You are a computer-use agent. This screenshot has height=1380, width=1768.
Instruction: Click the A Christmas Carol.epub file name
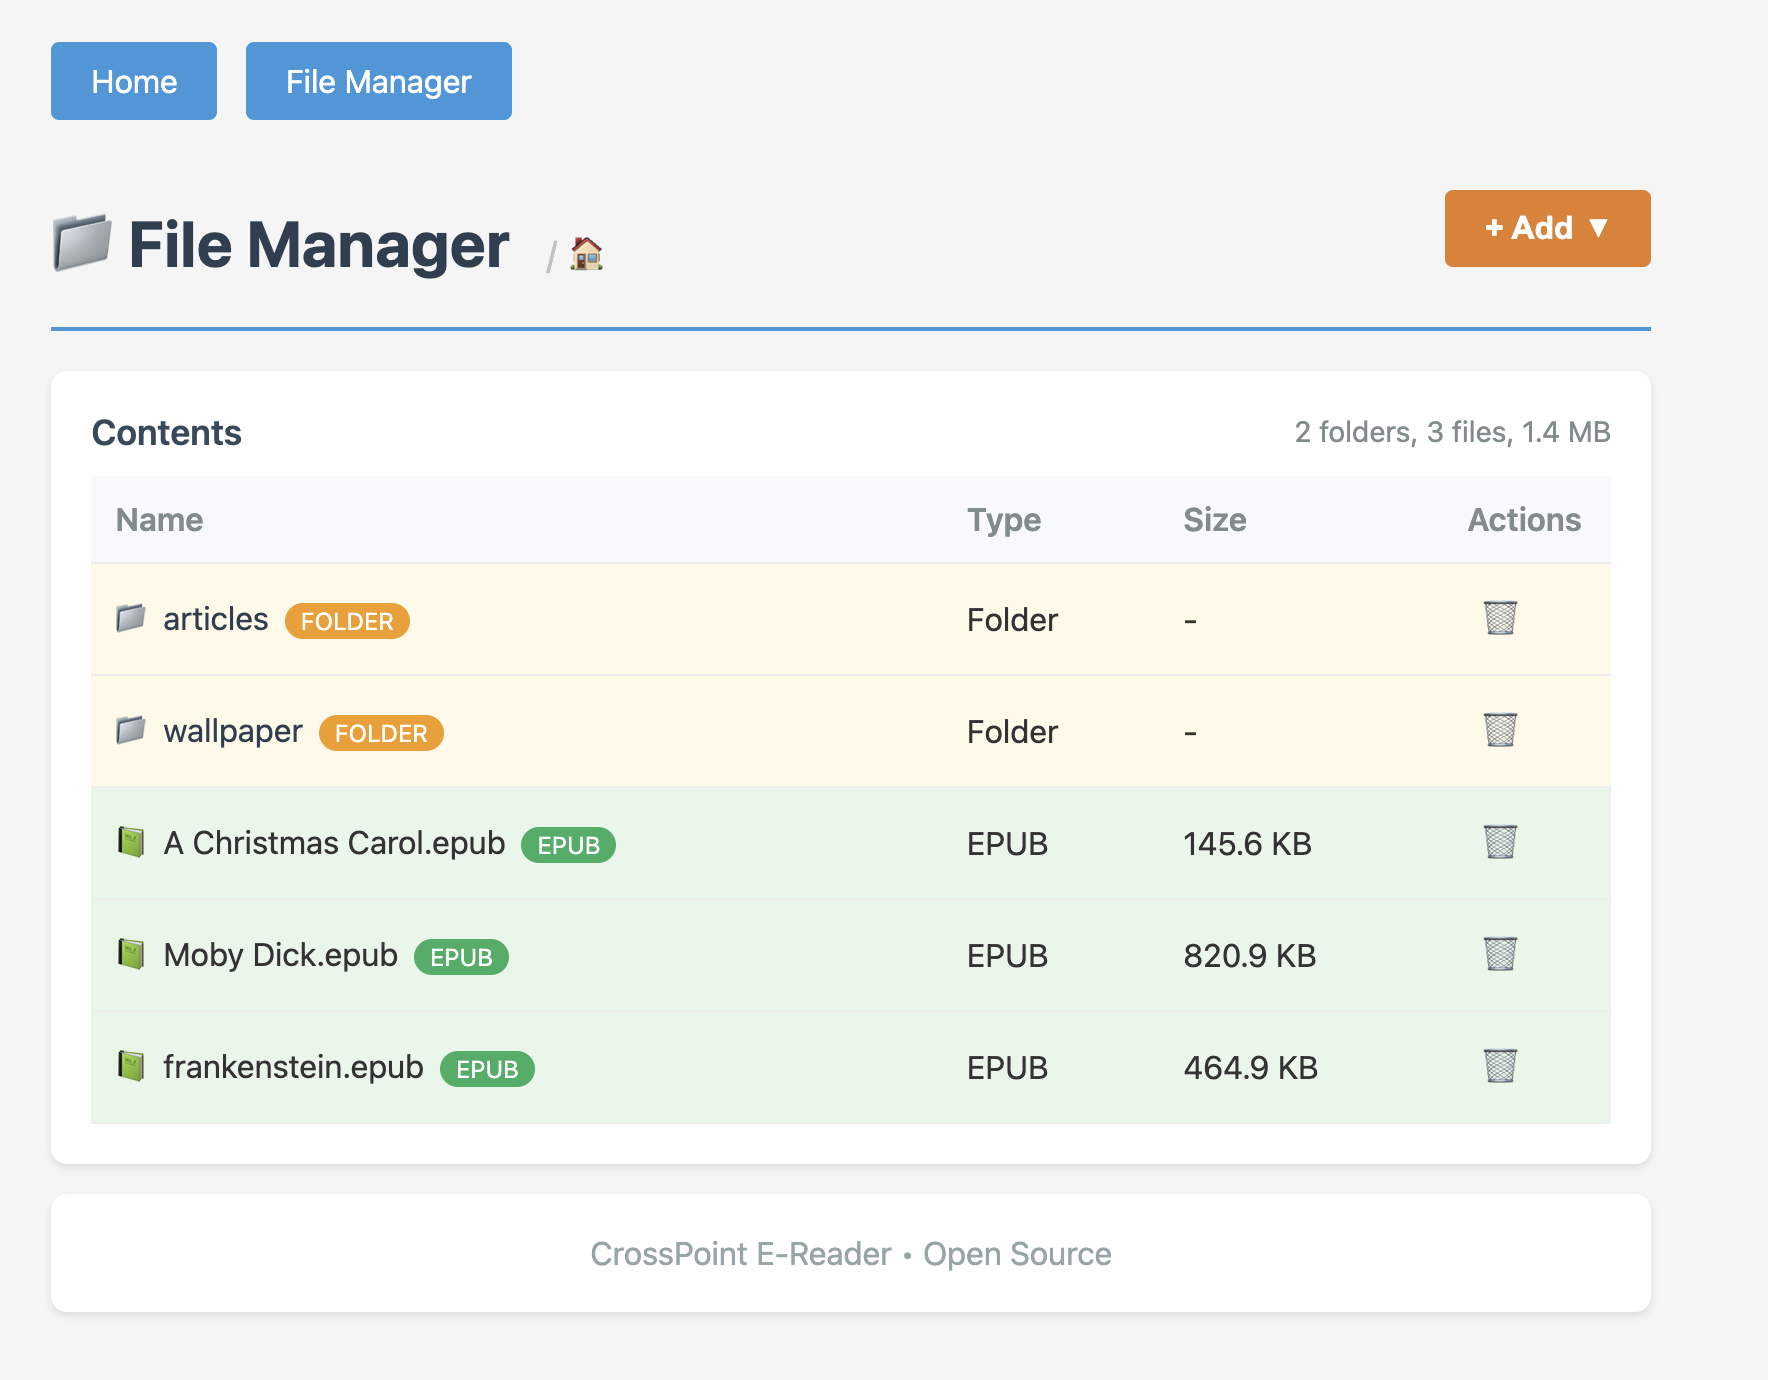(334, 844)
